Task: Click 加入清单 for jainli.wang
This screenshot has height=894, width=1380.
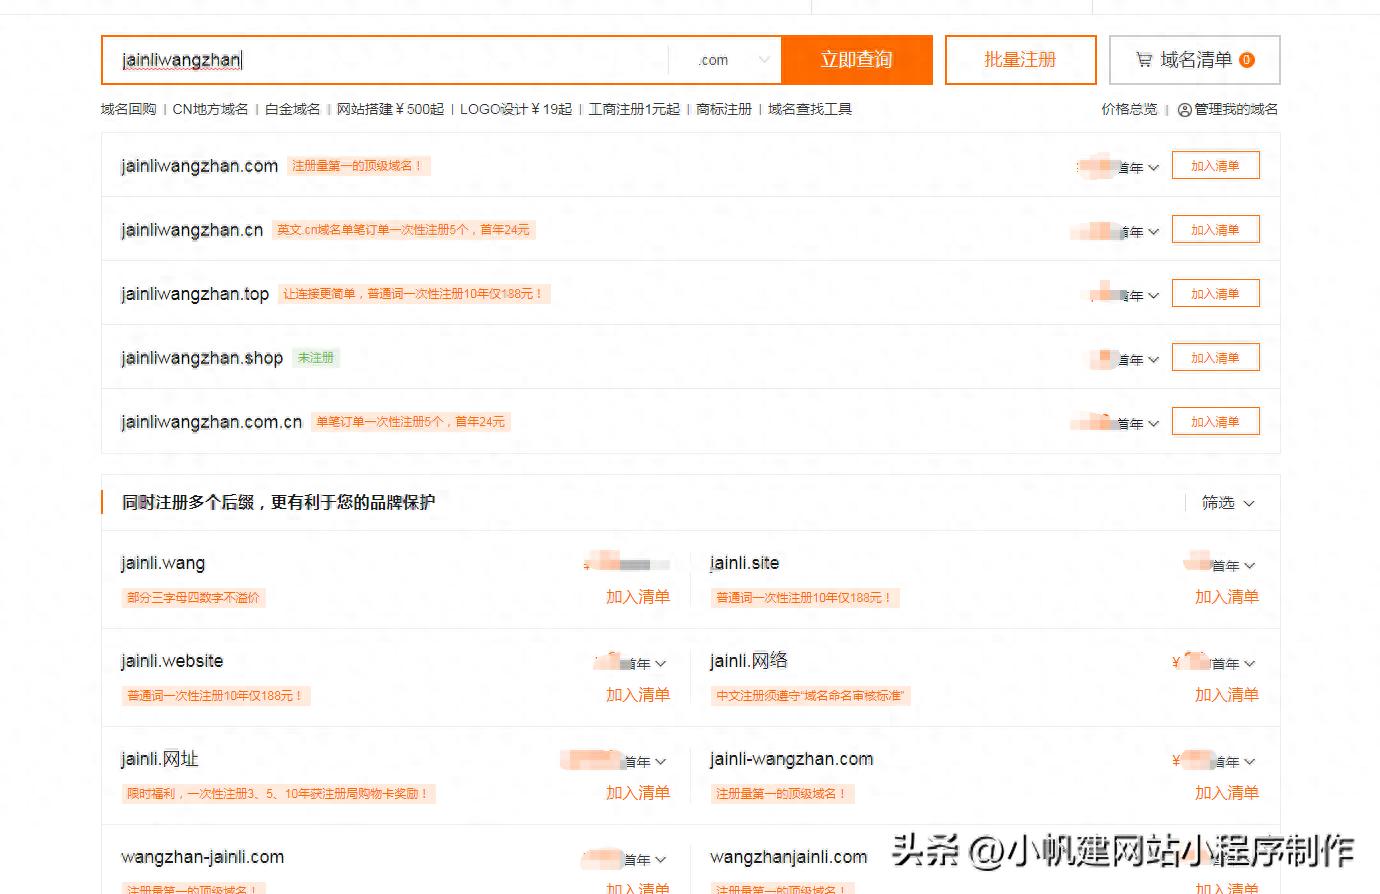Action: [x=638, y=597]
